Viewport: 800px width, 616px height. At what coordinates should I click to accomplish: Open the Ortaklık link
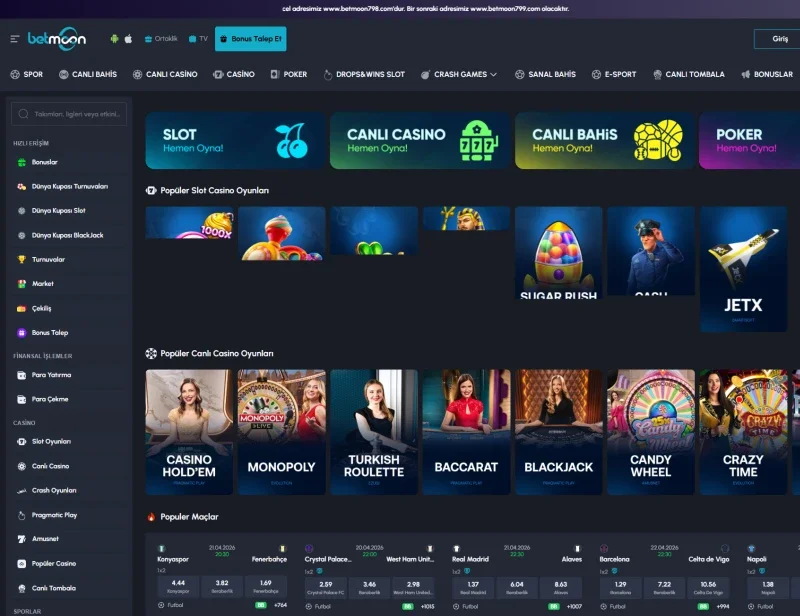[161, 39]
